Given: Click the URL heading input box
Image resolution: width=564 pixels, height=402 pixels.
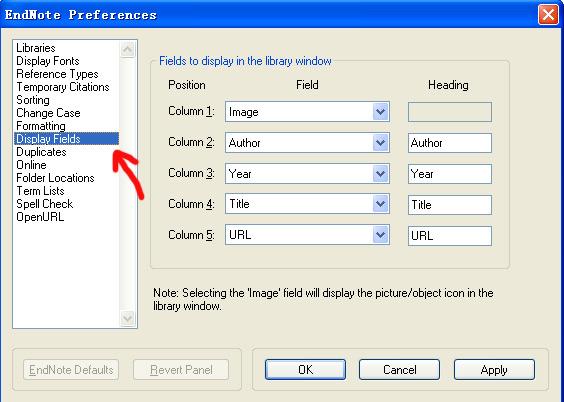Looking at the screenshot, I should tap(450, 236).
